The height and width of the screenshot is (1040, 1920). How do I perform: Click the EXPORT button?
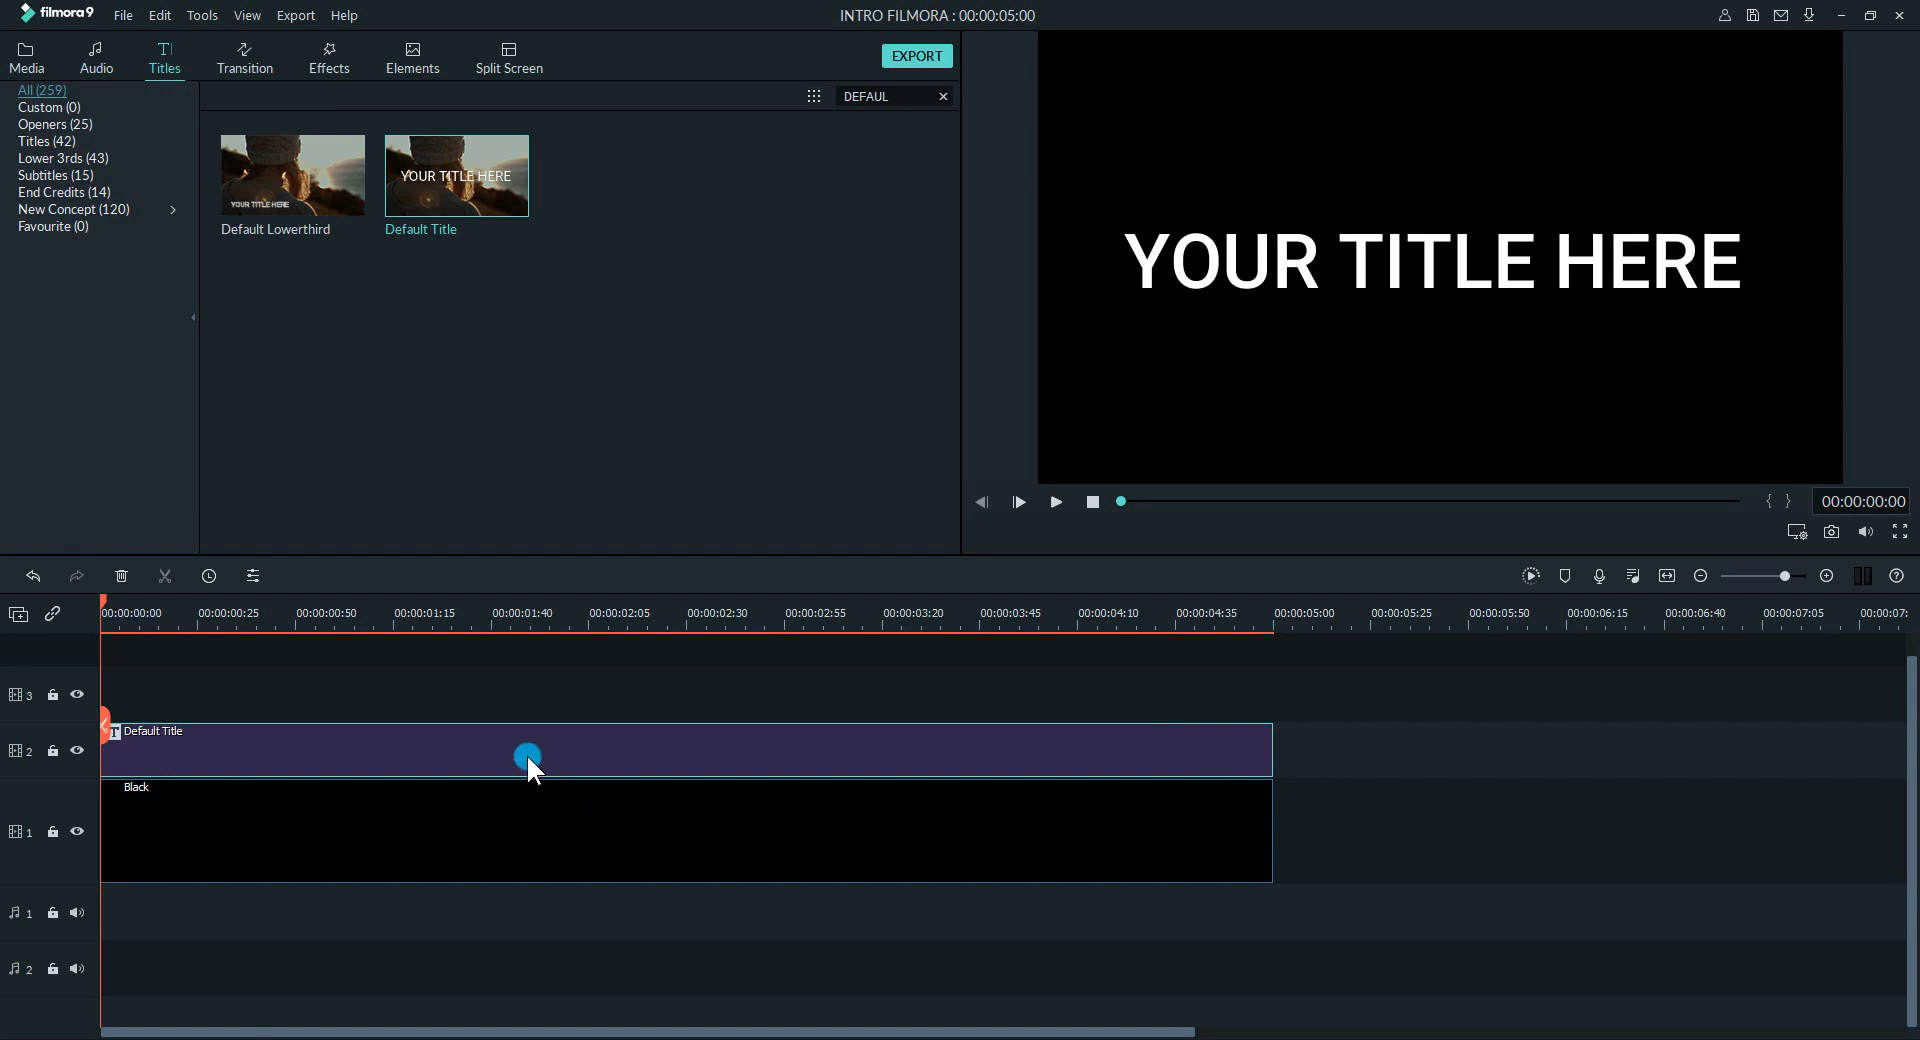coord(917,56)
